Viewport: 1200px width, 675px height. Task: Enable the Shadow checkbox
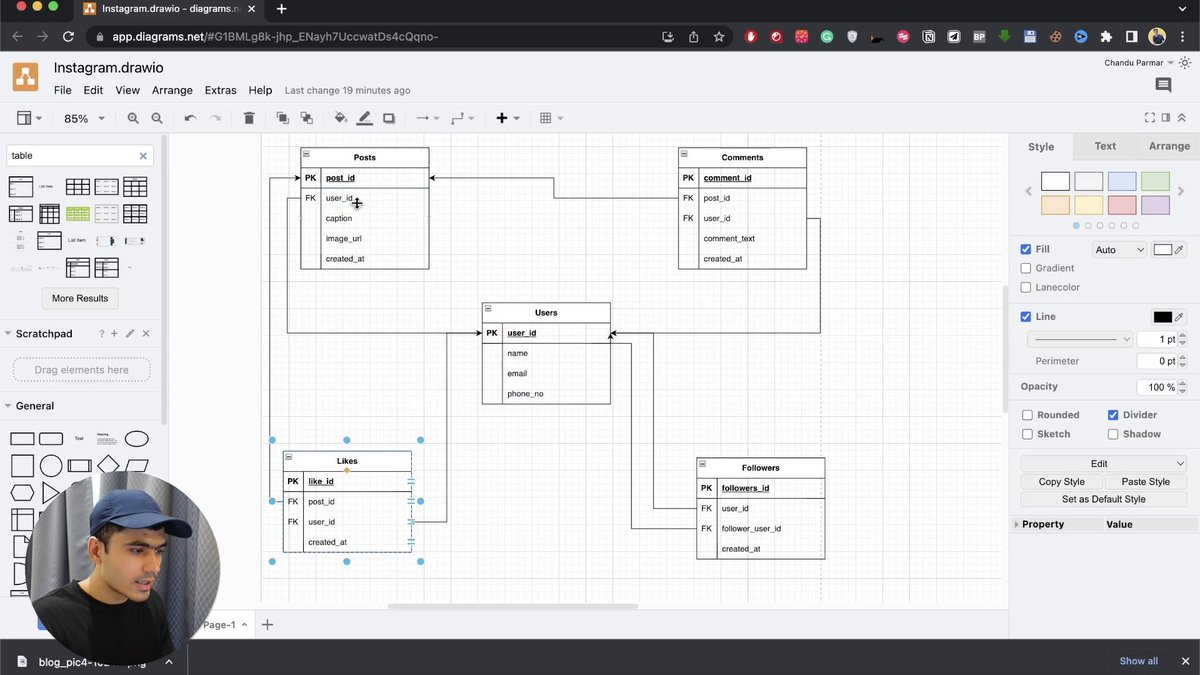(x=1113, y=434)
